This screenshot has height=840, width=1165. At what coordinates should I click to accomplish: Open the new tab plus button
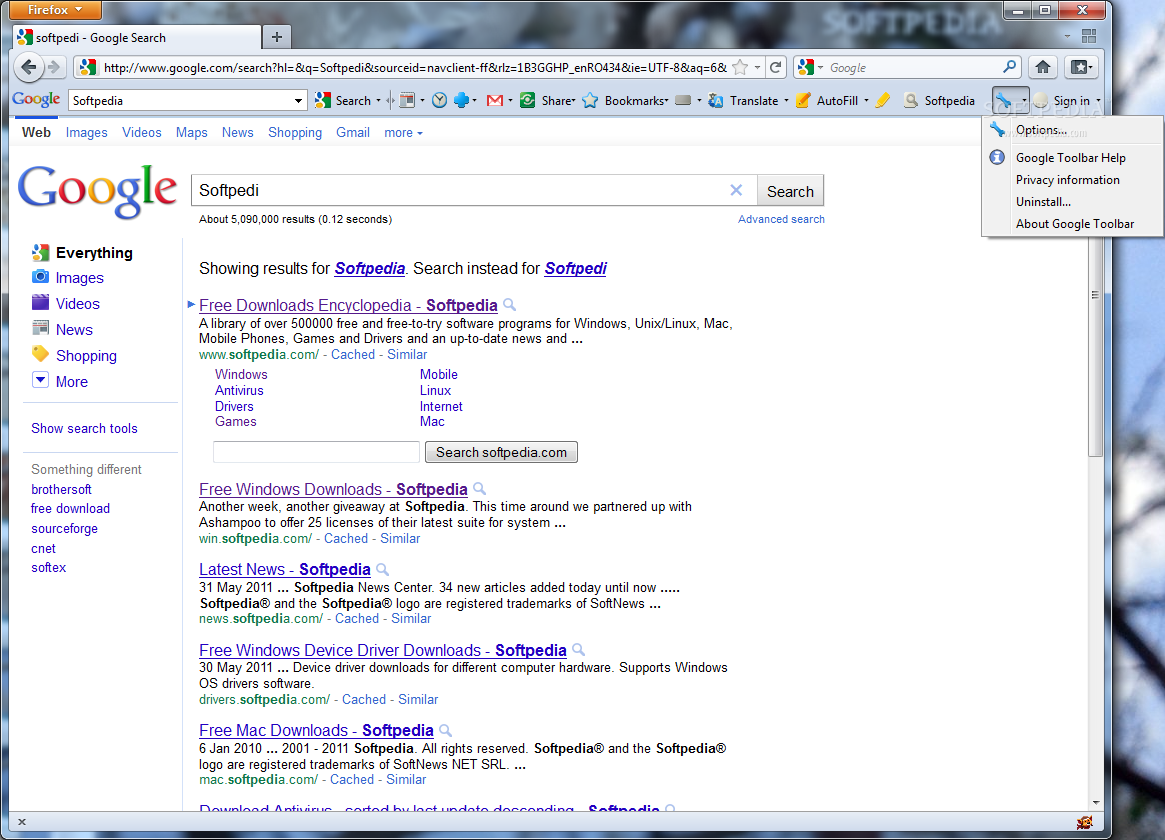click(276, 37)
